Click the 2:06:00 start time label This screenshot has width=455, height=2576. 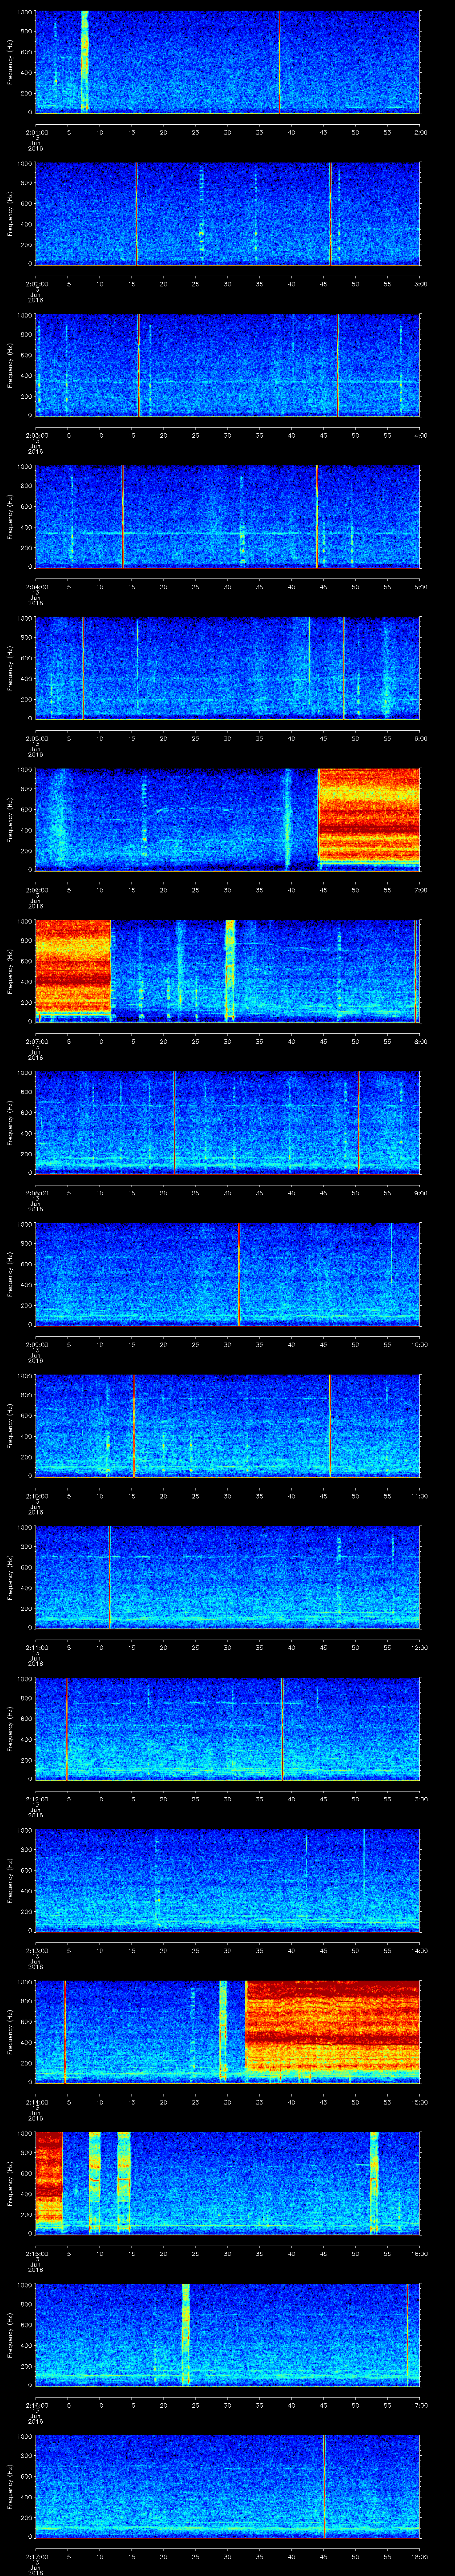click(x=36, y=889)
